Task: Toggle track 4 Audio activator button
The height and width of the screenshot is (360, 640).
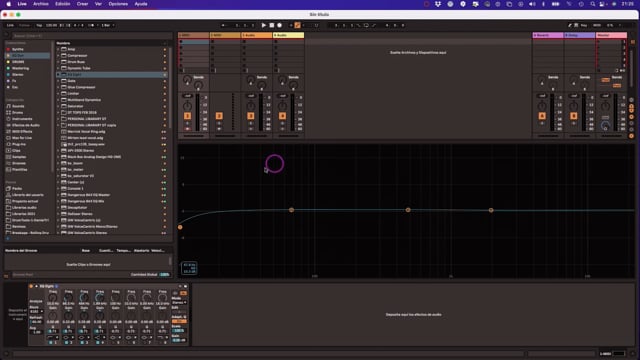Action: [282, 116]
